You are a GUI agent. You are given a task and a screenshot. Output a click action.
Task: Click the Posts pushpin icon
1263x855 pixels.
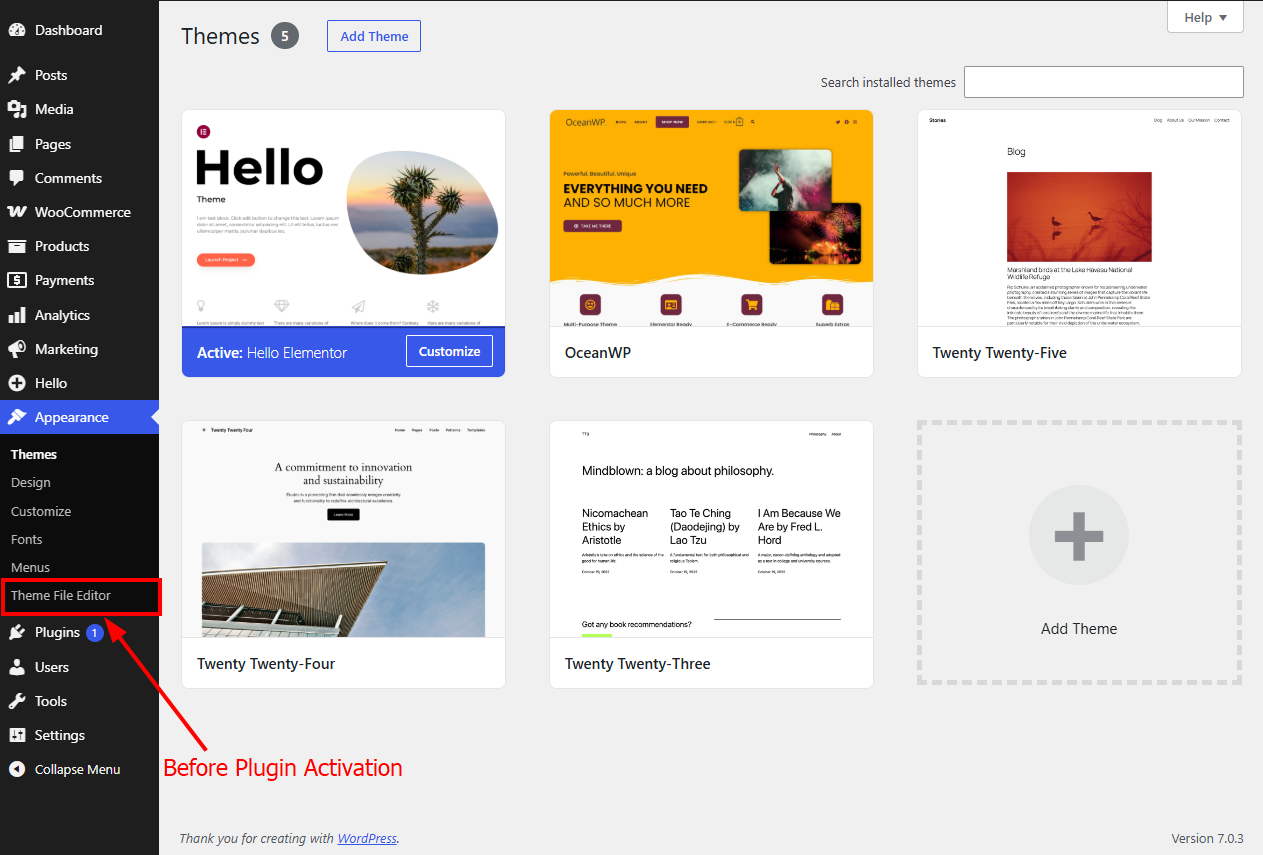tap(17, 75)
